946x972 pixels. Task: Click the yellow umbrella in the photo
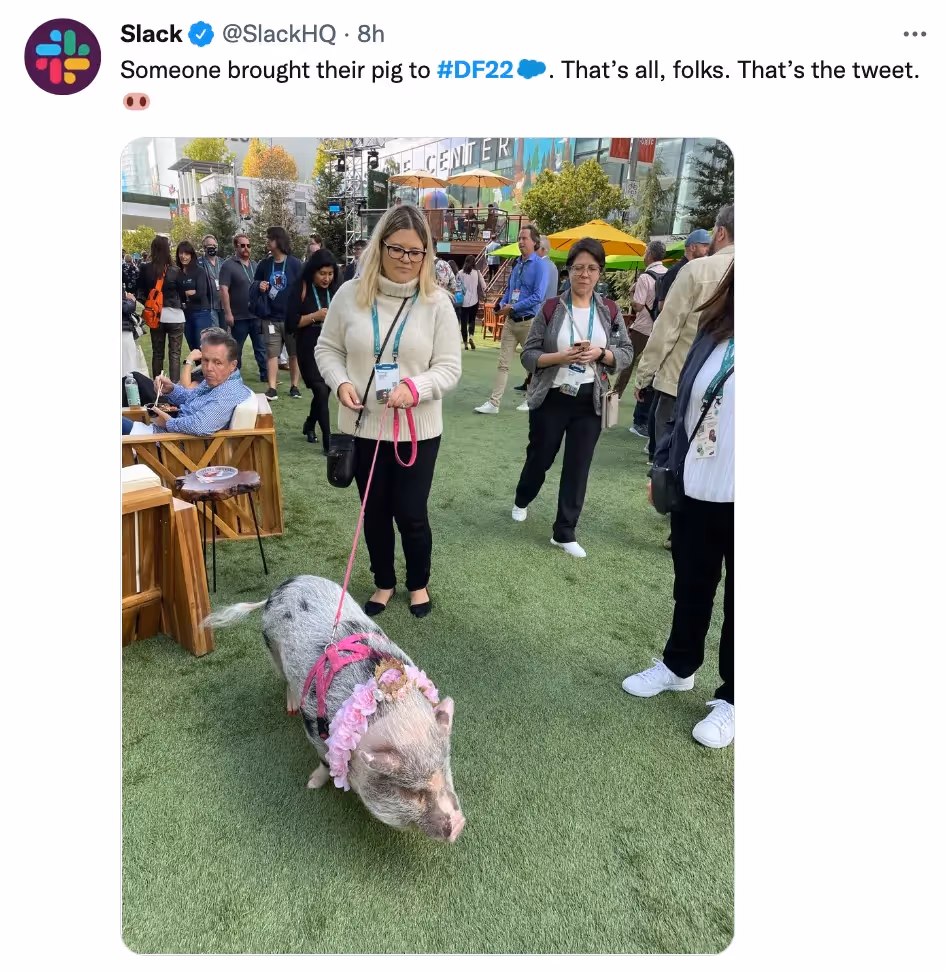[x=596, y=239]
